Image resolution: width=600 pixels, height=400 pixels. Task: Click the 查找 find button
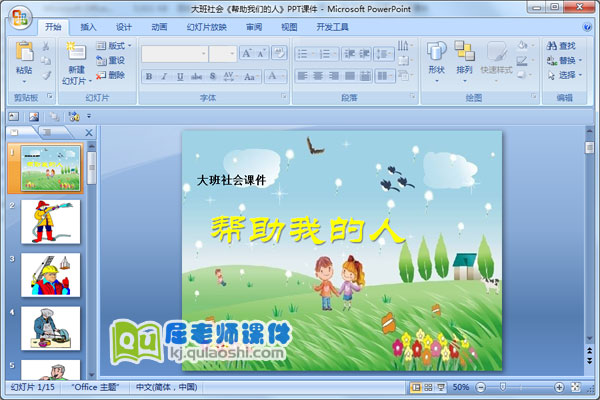click(x=561, y=46)
